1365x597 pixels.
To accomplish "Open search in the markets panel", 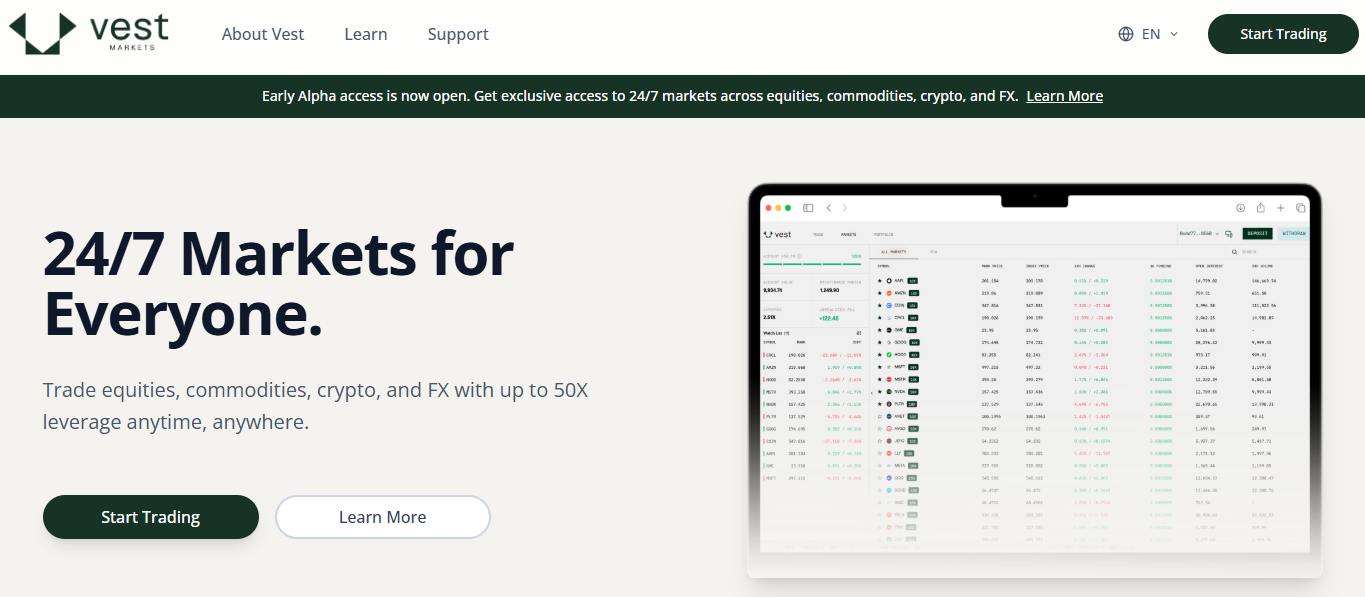I will coord(1235,252).
